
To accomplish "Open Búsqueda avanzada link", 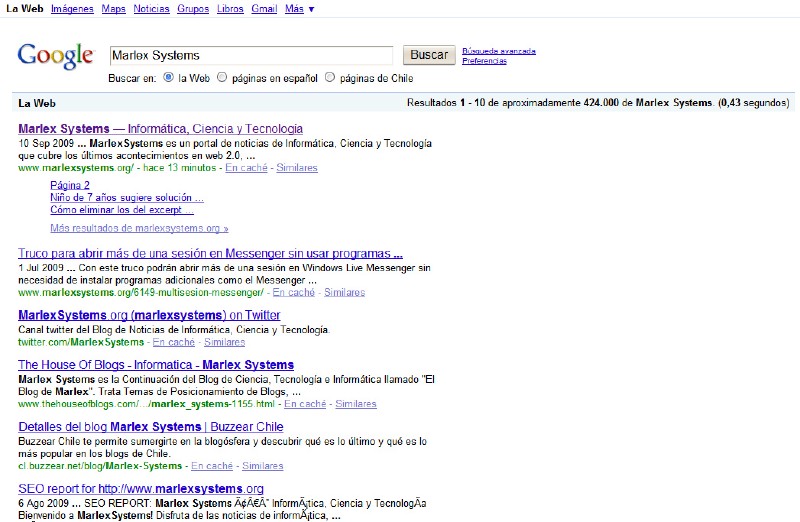I will [499, 51].
